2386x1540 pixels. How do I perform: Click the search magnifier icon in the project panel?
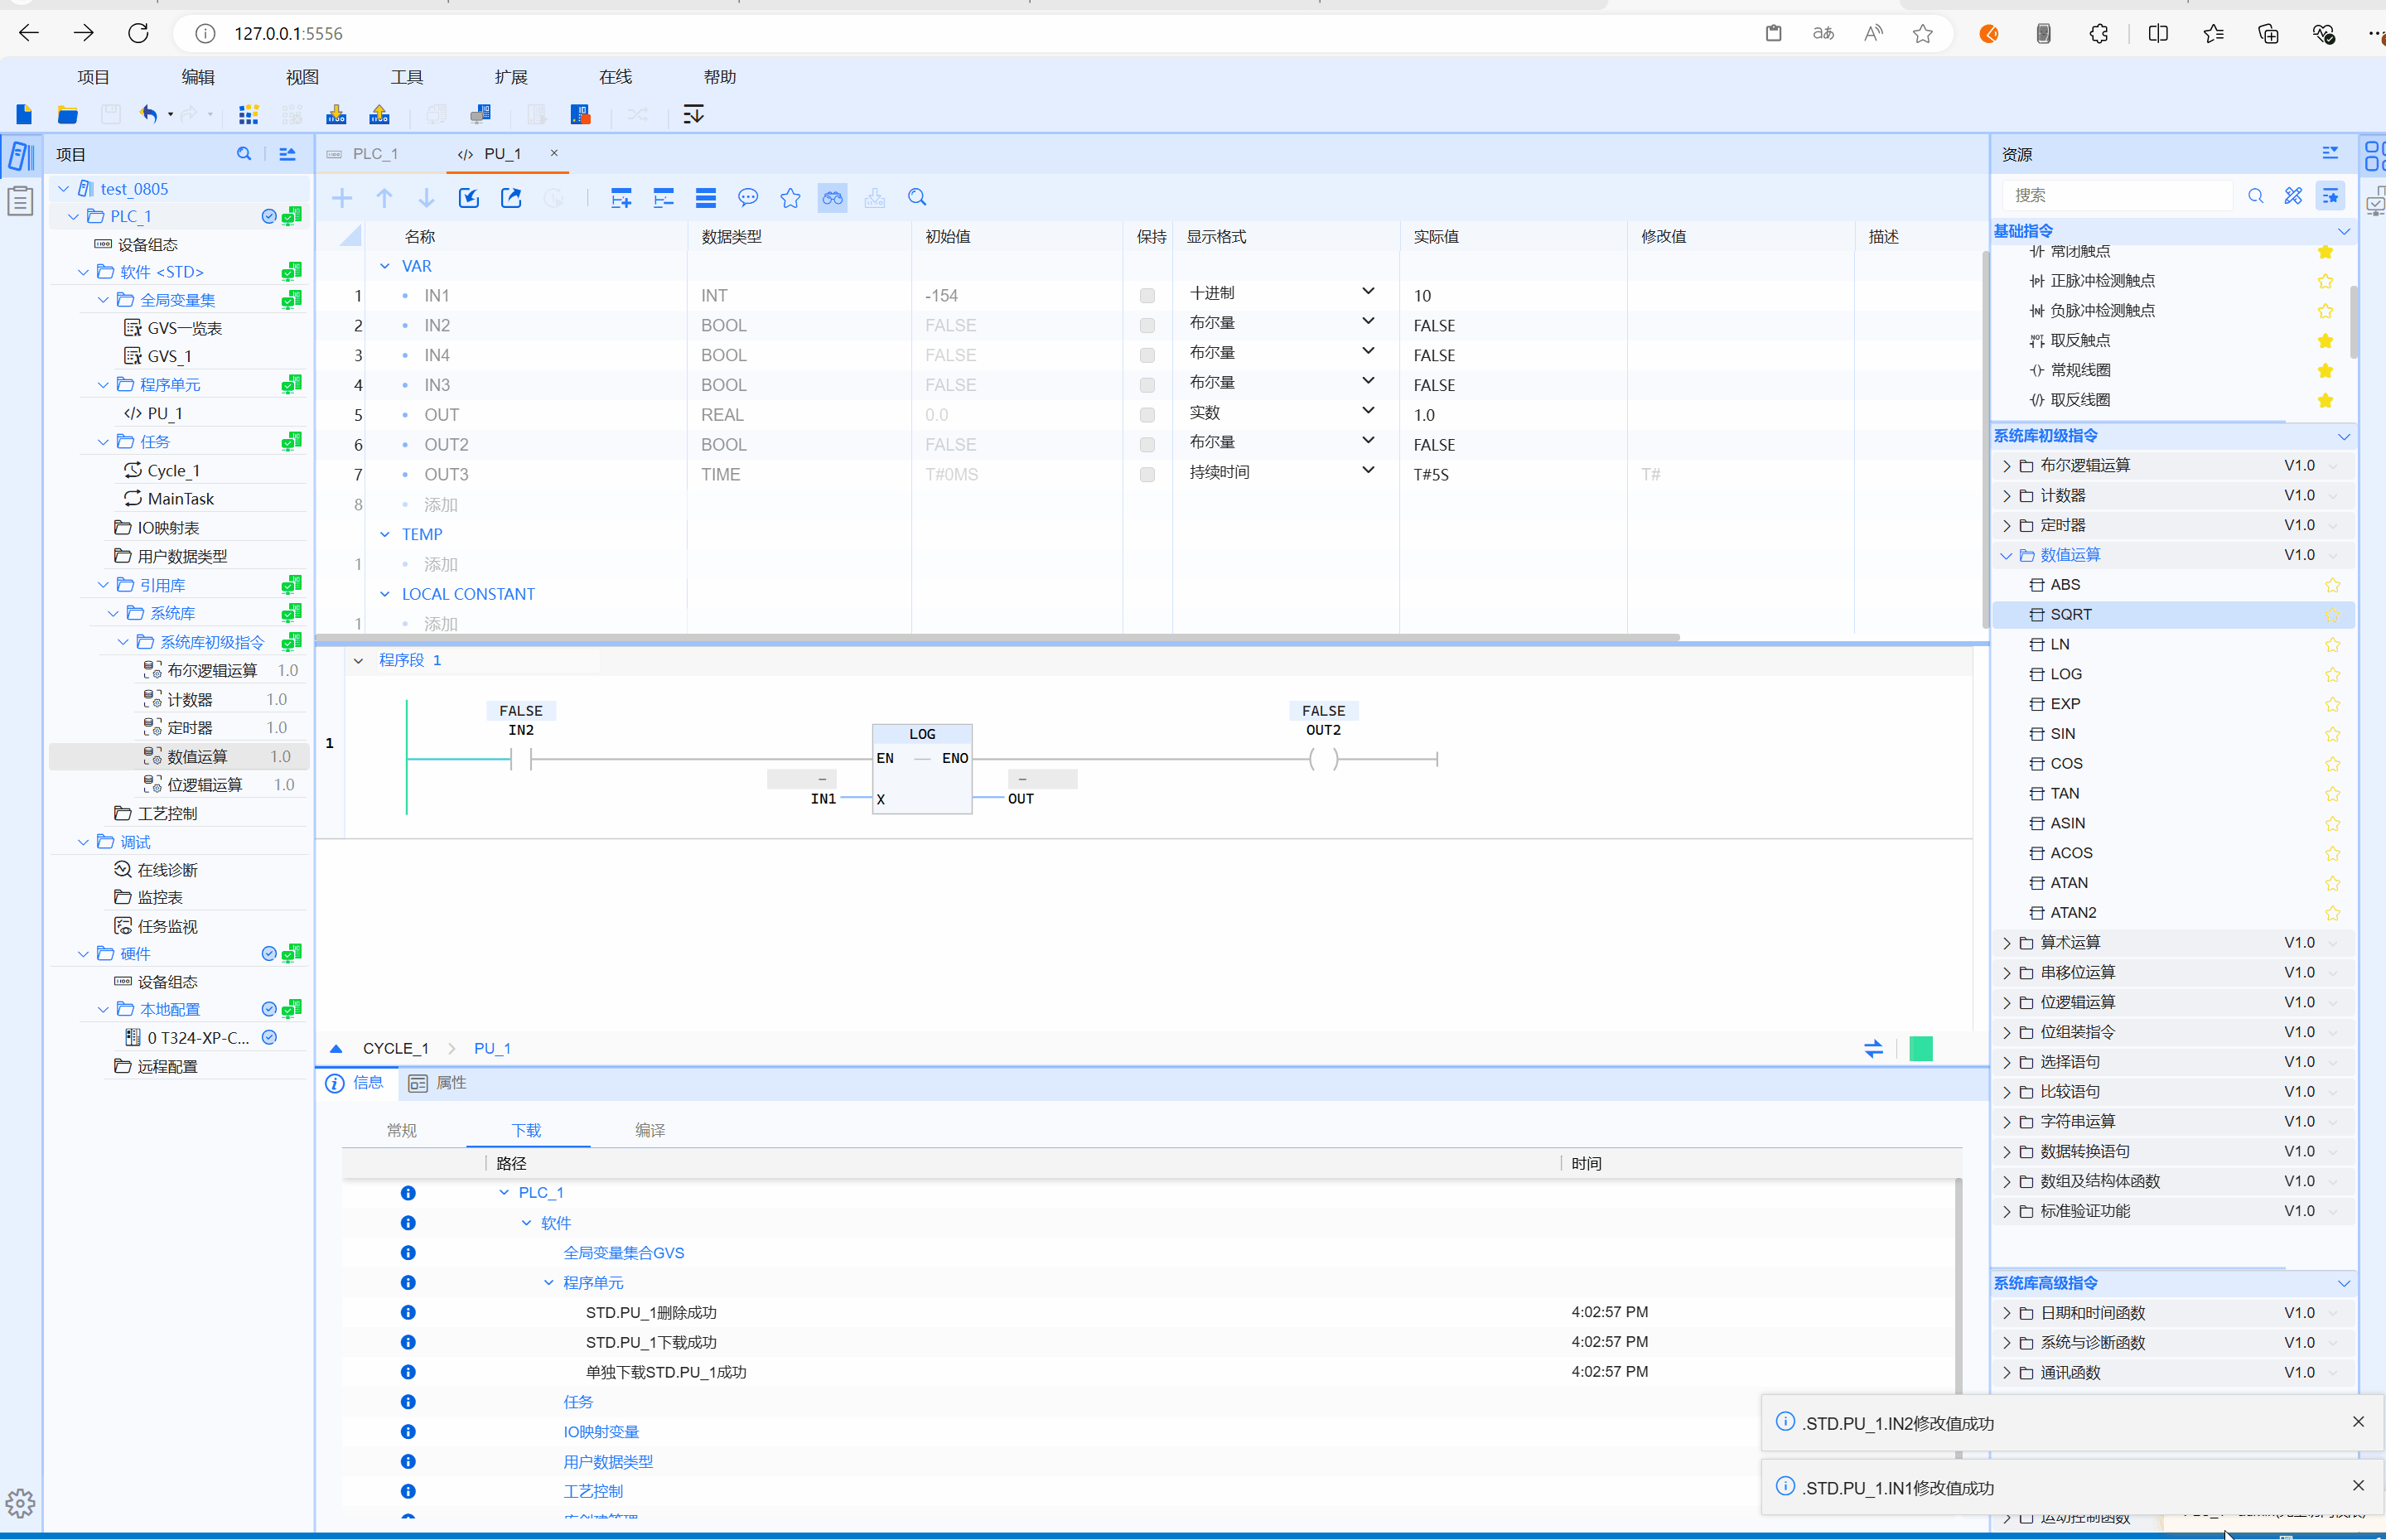[x=244, y=154]
